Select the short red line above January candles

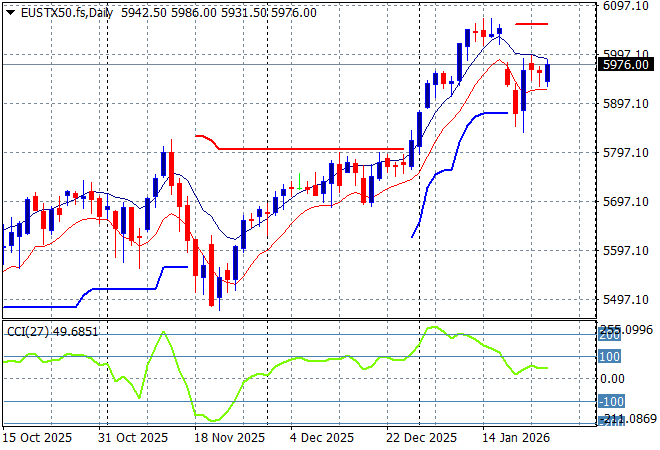[532, 24]
